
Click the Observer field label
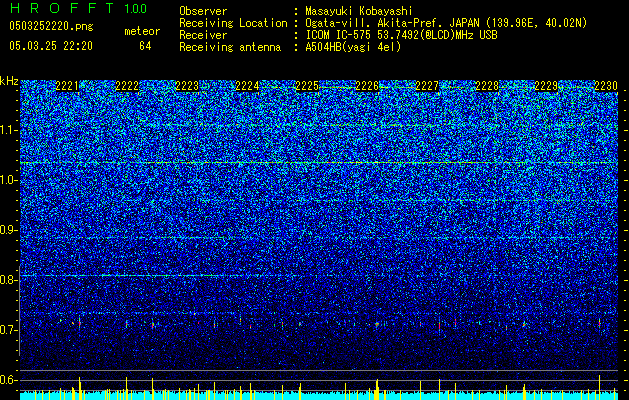203,11
